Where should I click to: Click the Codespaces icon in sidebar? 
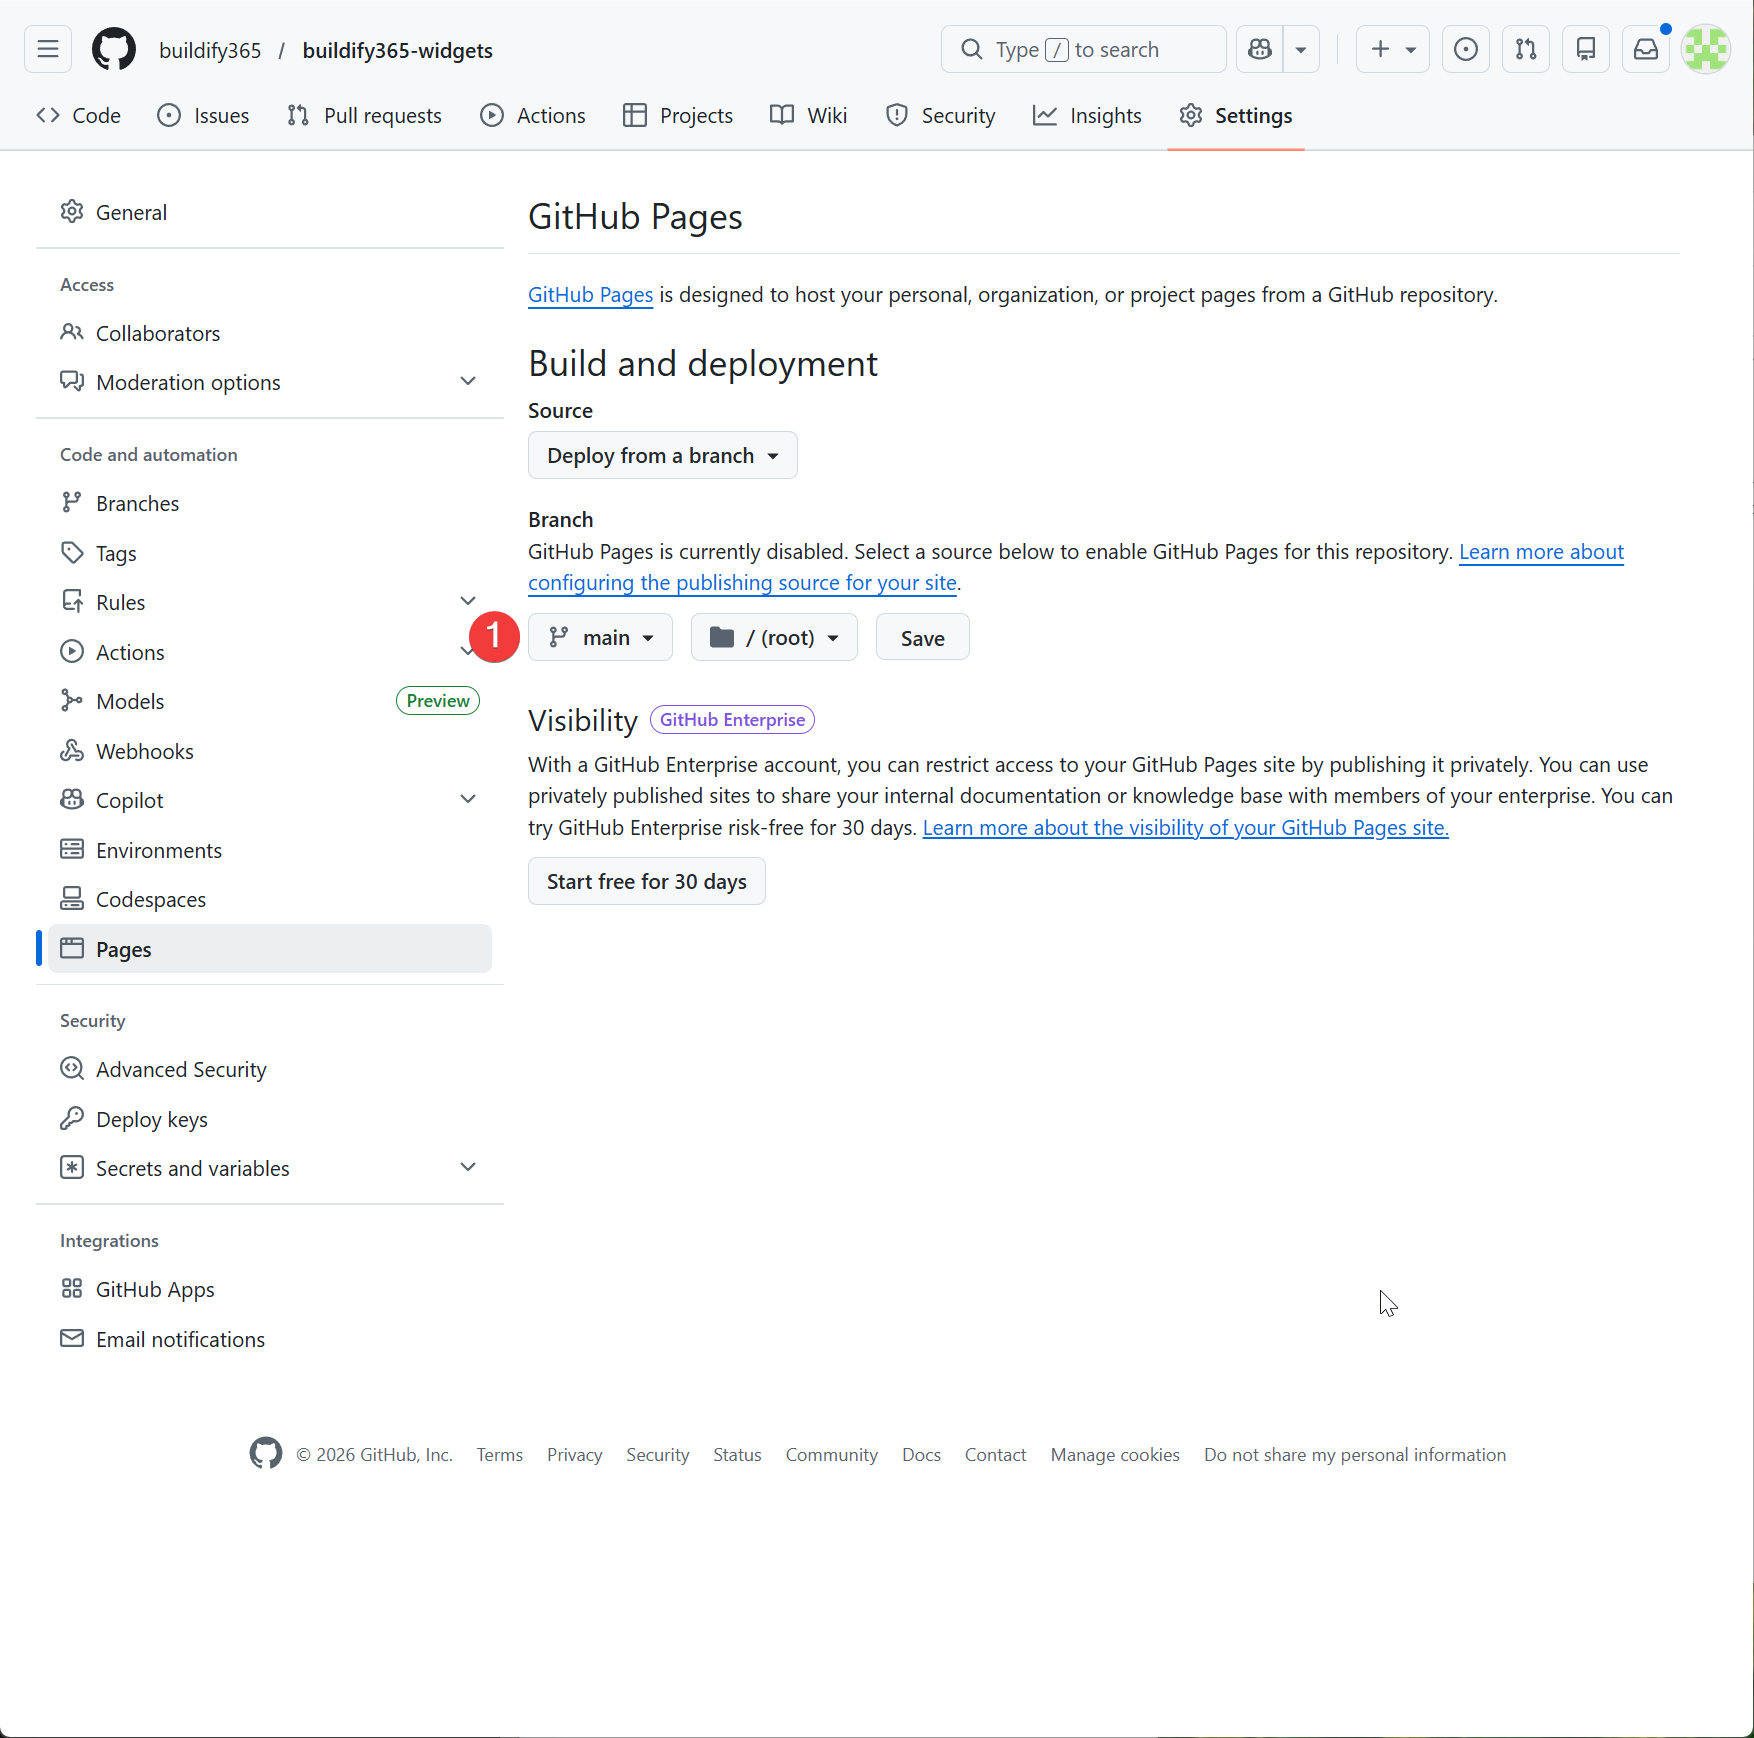coord(72,899)
